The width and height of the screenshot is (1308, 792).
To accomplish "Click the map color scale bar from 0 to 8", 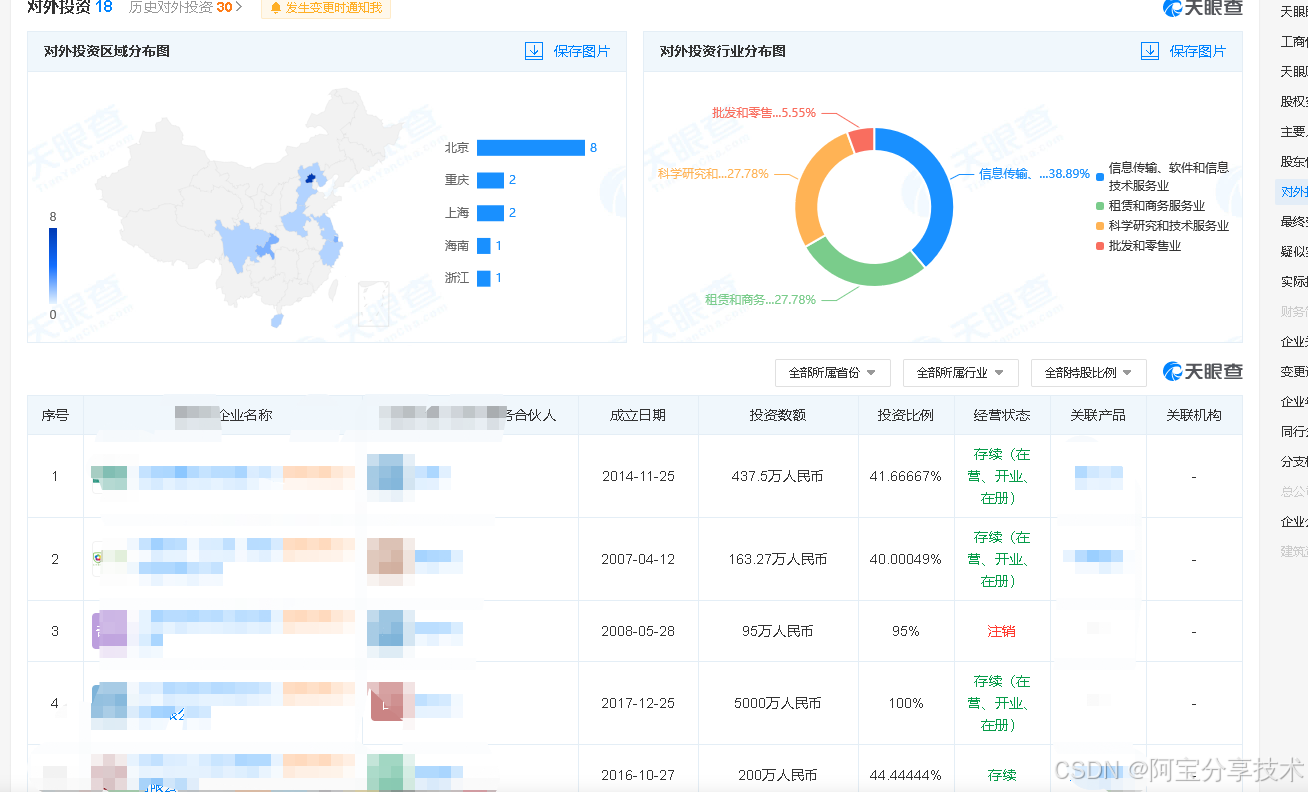I will (53, 266).
